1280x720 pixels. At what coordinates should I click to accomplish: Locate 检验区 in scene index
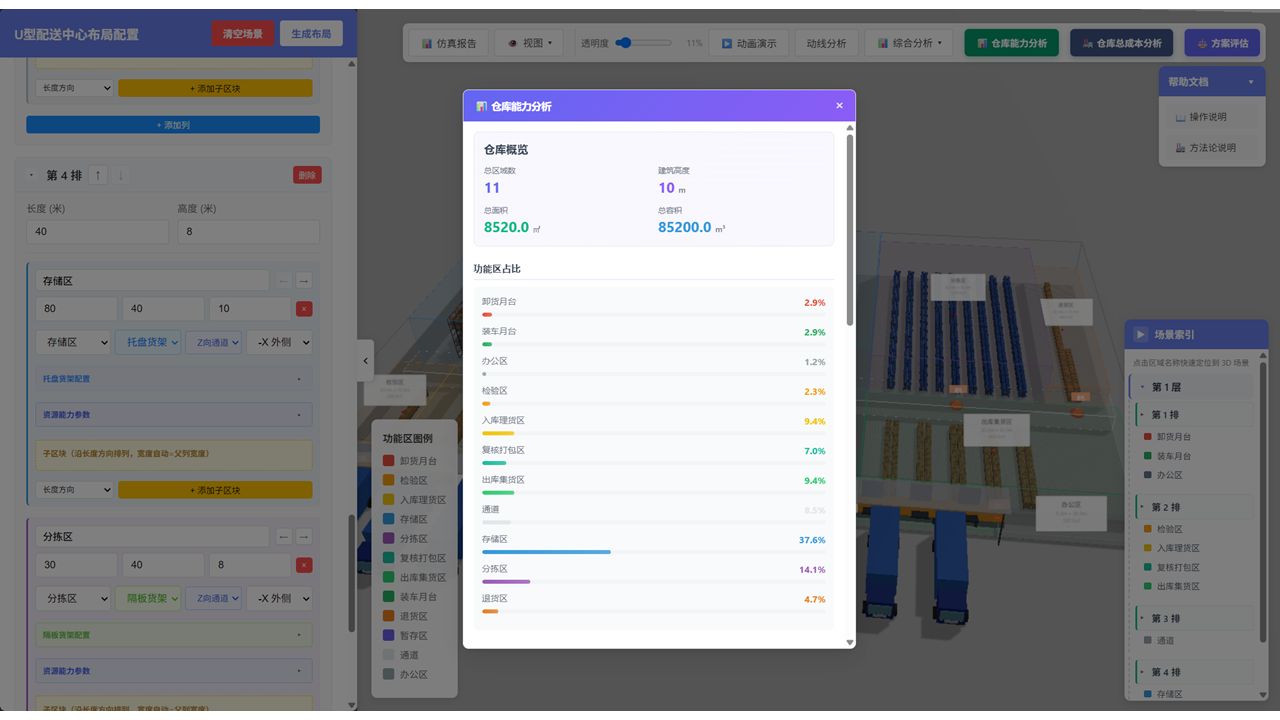[x=1169, y=529]
